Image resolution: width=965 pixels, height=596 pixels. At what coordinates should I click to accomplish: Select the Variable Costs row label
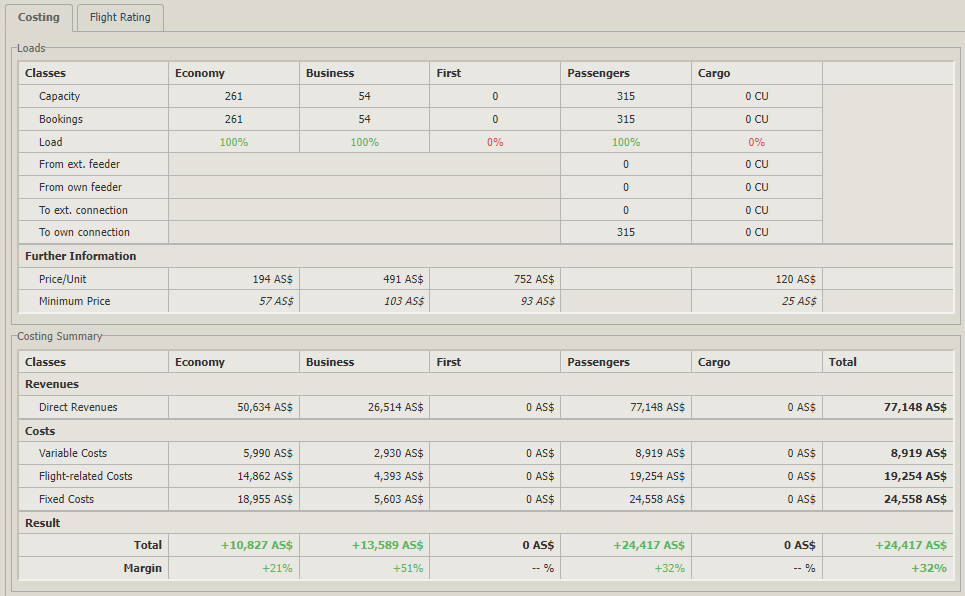73,453
